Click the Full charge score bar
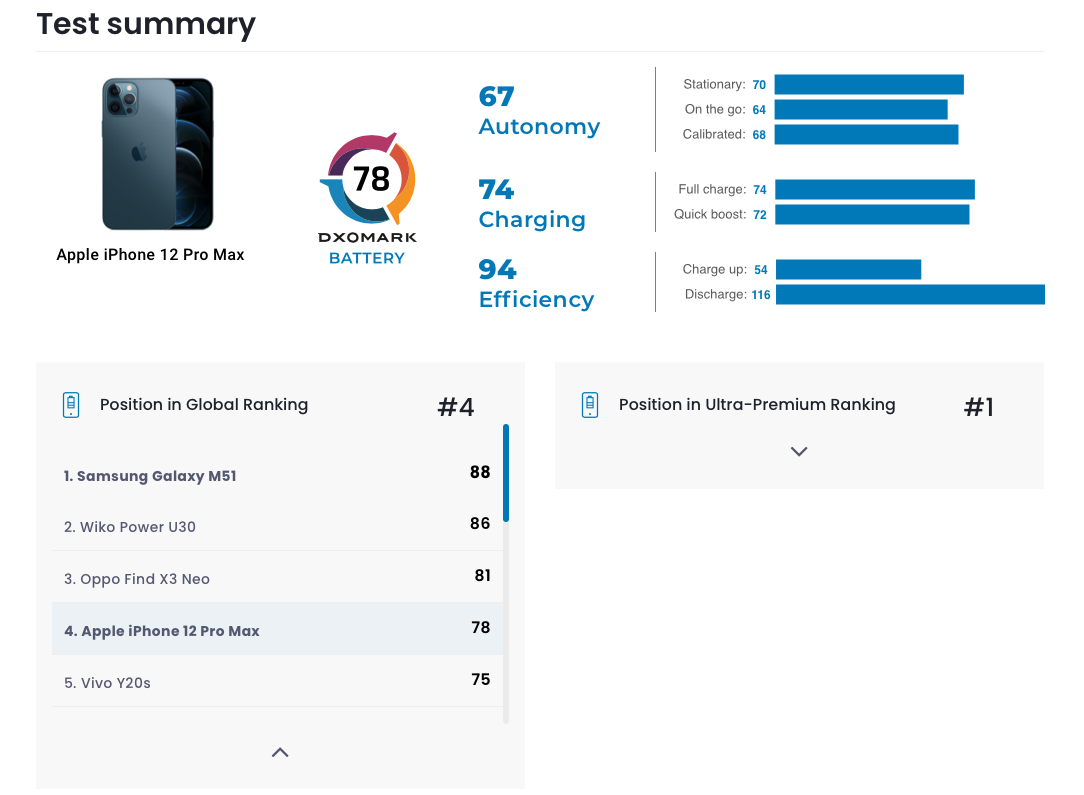This screenshot has width=1084, height=795. pyautogui.click(x=875, y=189)
